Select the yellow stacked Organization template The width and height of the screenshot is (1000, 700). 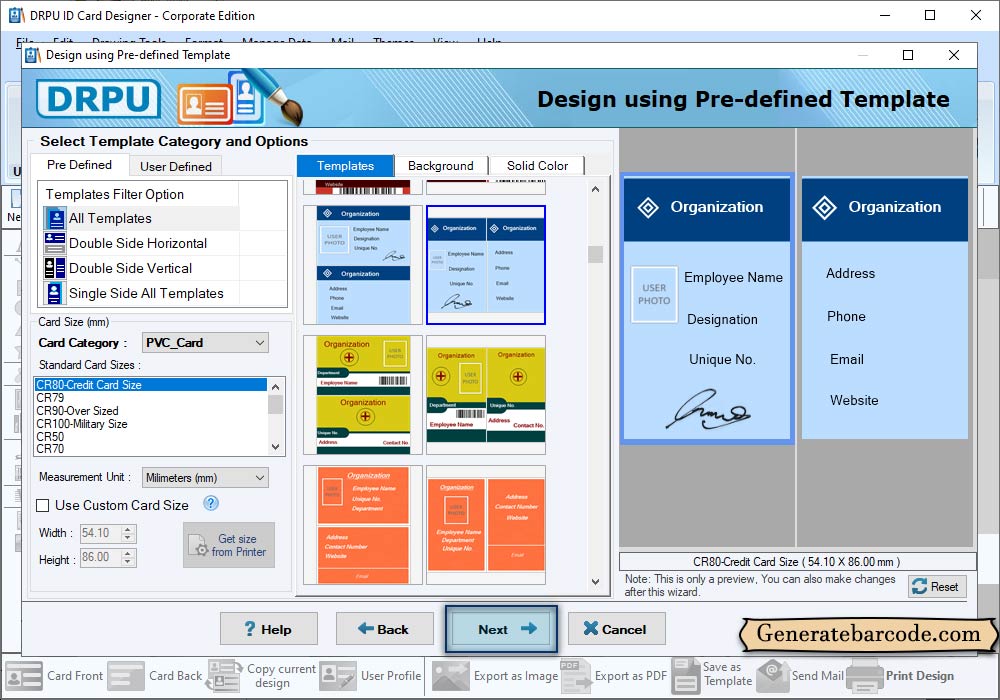(363, 395)
